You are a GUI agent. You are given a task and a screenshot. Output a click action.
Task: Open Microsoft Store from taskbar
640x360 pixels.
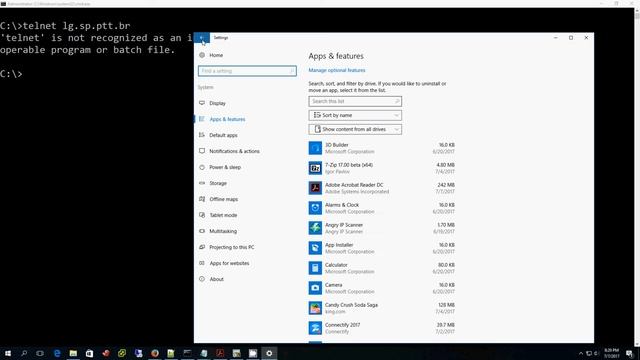coord(89,353)
